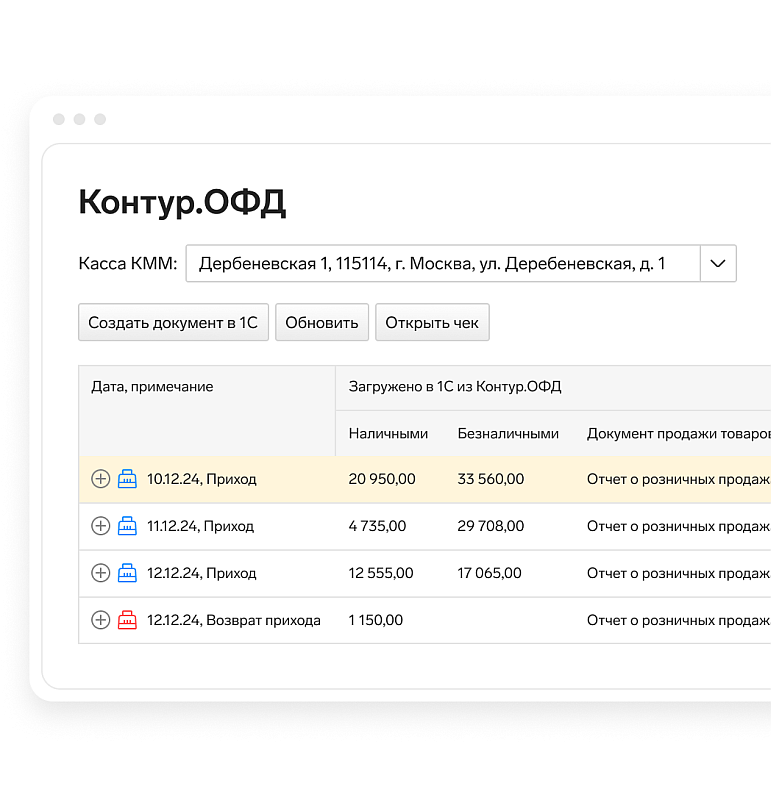771x800 pixels.
Task: Click the Касса ККМ address field
Action: click(443, 263)
